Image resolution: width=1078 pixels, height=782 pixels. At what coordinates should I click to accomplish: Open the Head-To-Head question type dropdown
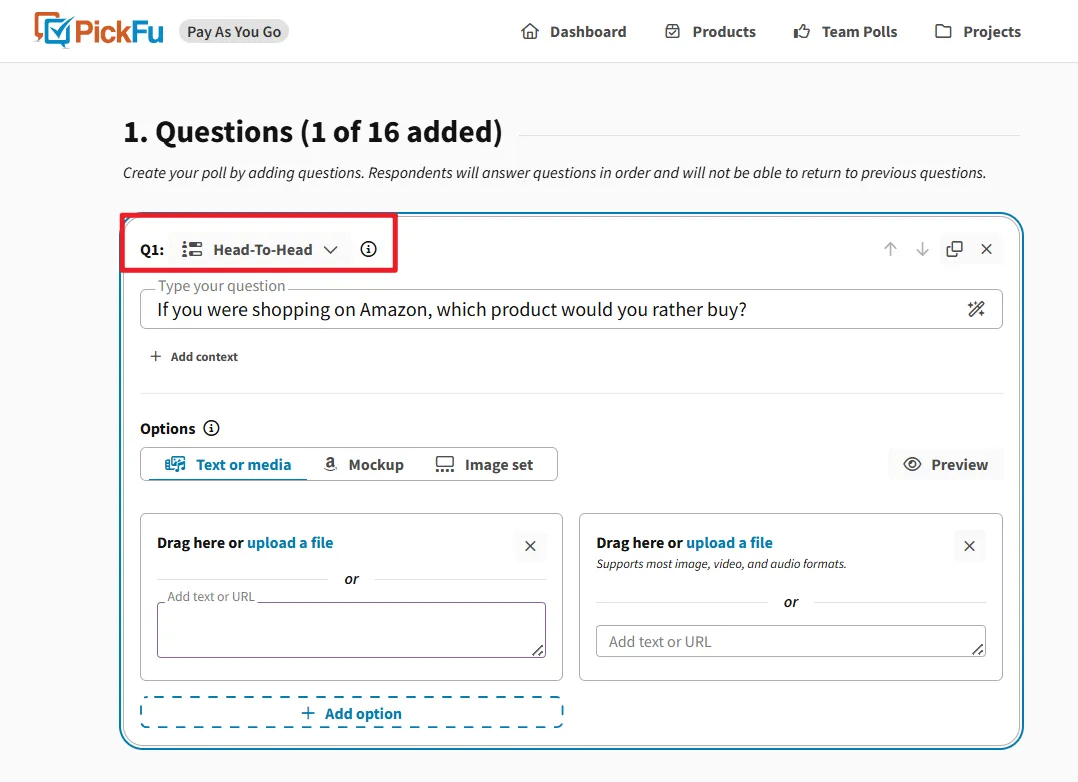point(262,249)
